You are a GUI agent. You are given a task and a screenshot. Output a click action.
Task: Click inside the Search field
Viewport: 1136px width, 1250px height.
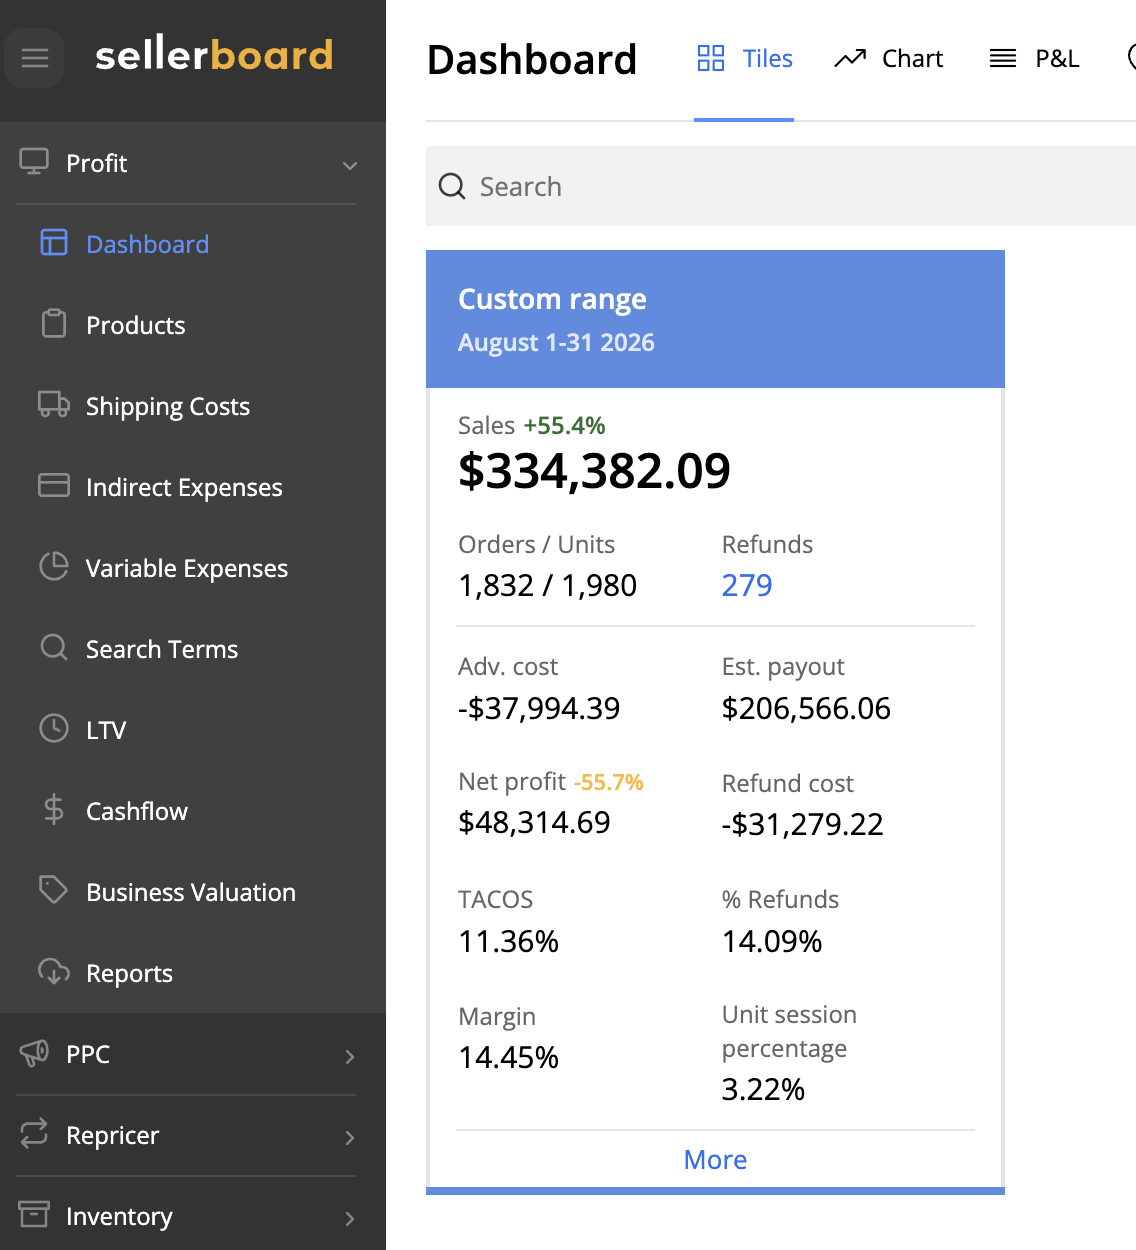click(x=781, y=186)
